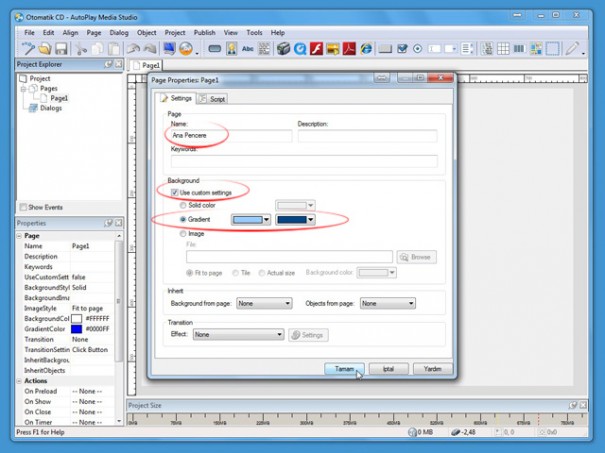Viewport: 605px width, 453px height.
Task: Click the Yardım button
Action: tap(432, 369)
